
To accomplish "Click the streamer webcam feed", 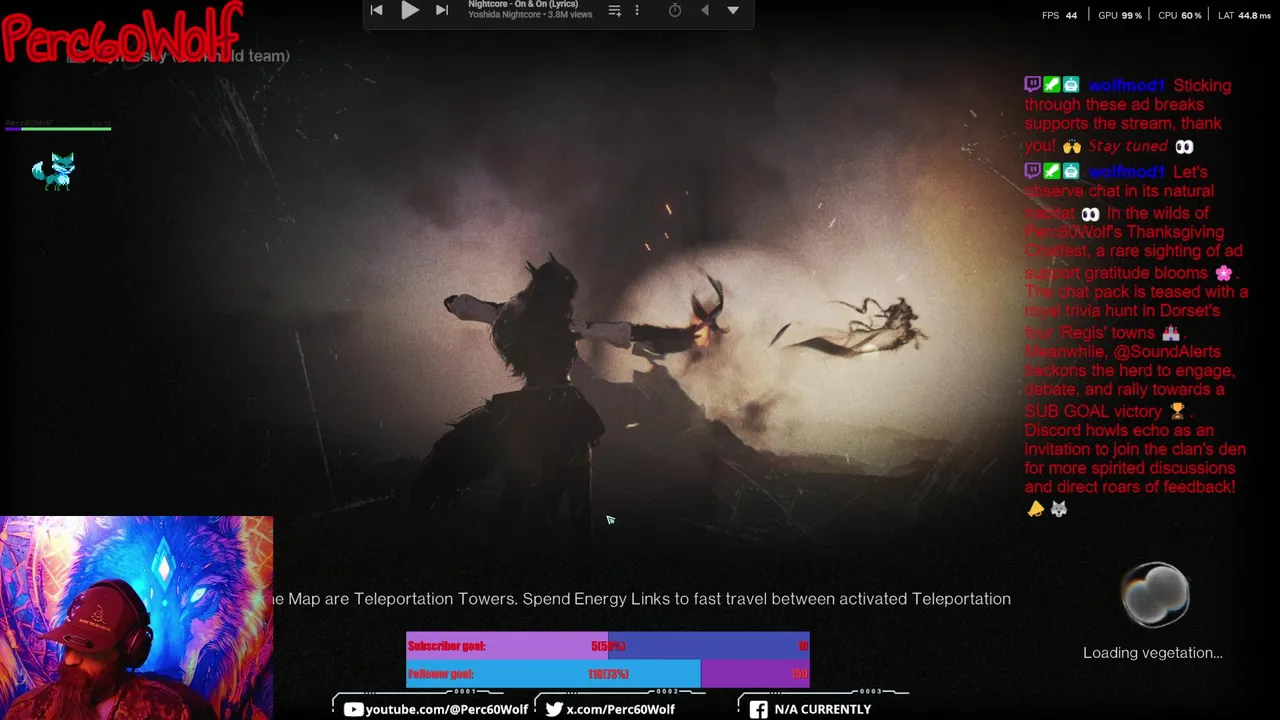I will [x=136, y=618].
